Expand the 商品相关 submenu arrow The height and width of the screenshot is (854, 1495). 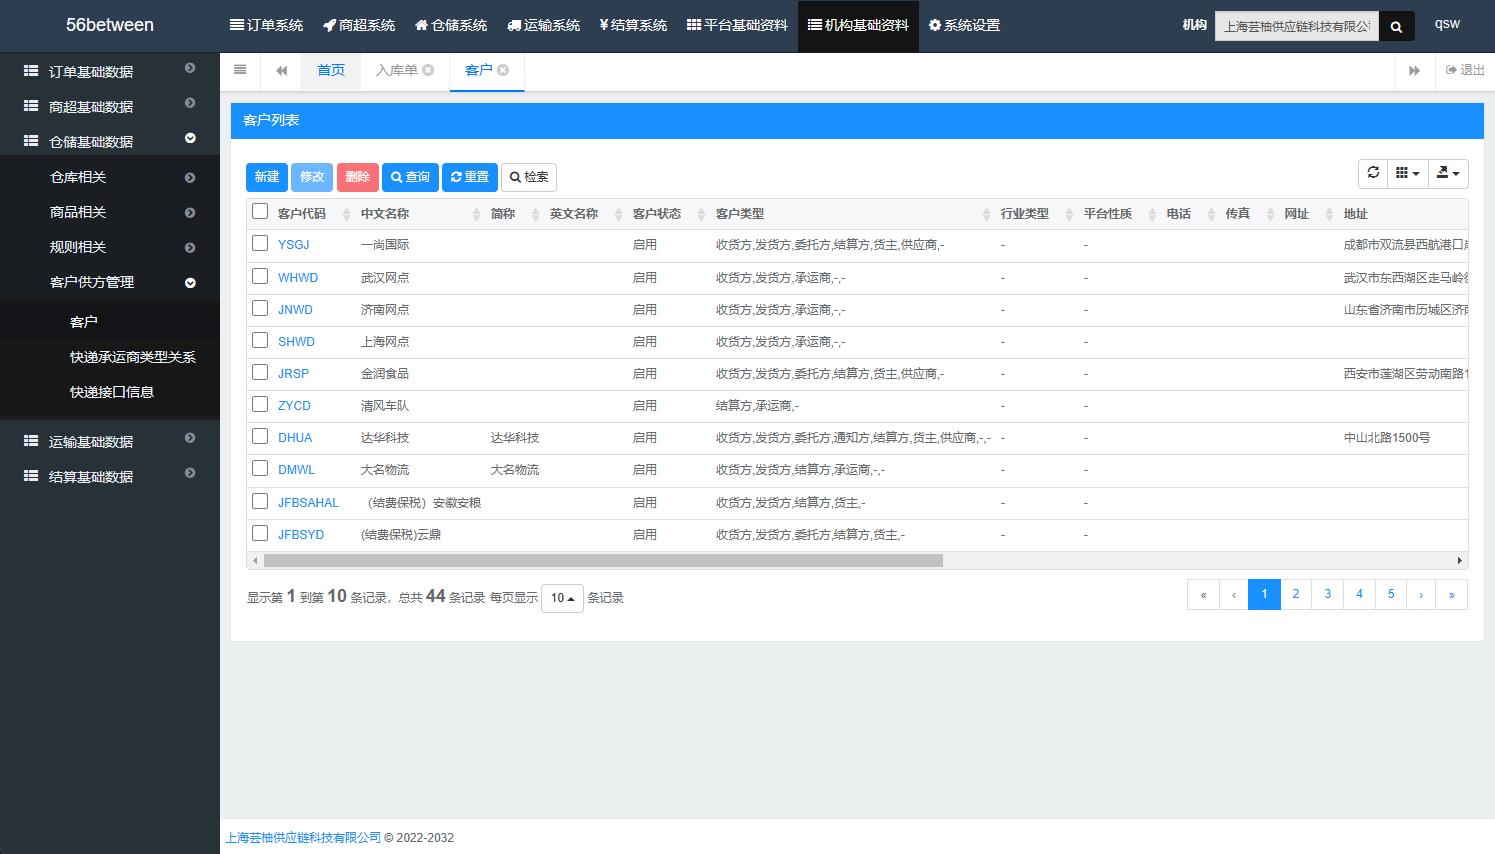point(190,213)
